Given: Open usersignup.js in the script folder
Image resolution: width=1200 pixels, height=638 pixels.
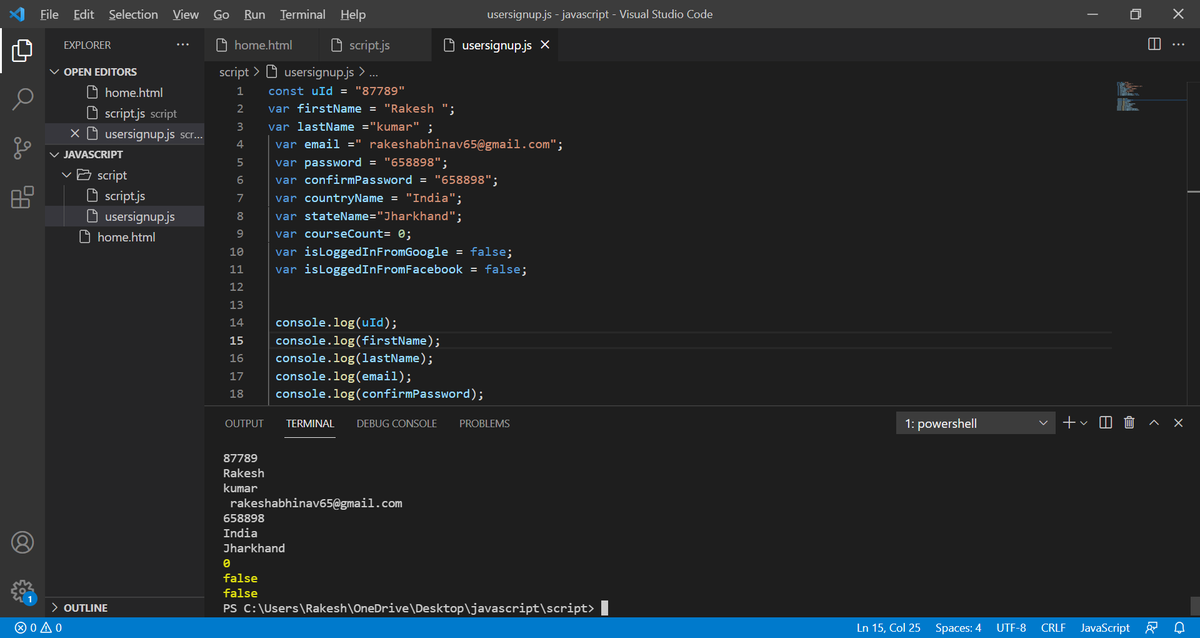Looking at the screenshot, I should pyautogui.click(x=125, y=217).
